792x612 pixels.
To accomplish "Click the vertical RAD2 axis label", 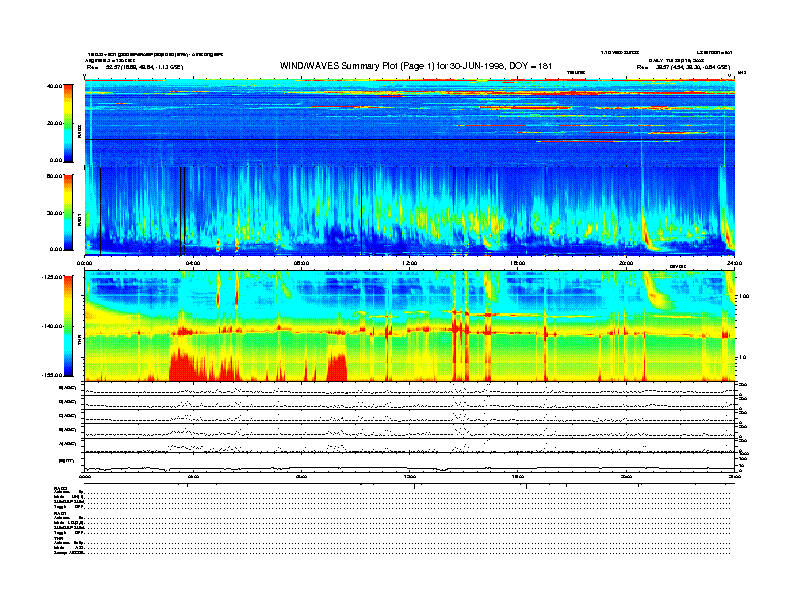I will 79,132.
